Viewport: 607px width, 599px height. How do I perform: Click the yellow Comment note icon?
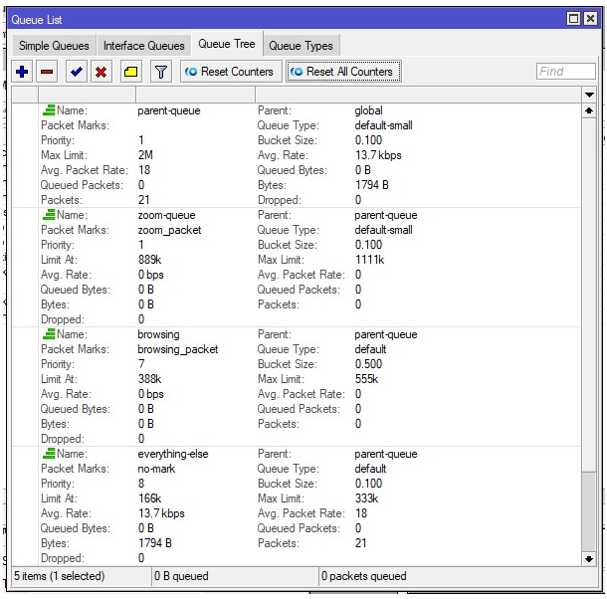pyautogui.click(x=131, y=72)
